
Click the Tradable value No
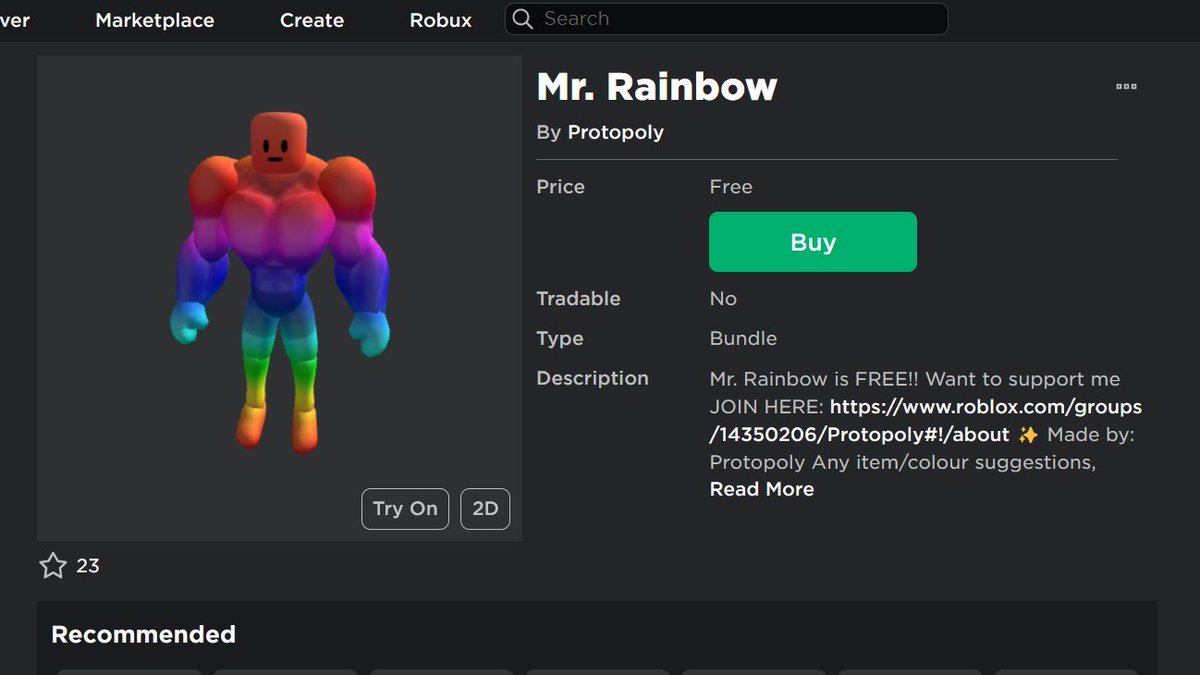pyautogui.click(x=723, y=299)
